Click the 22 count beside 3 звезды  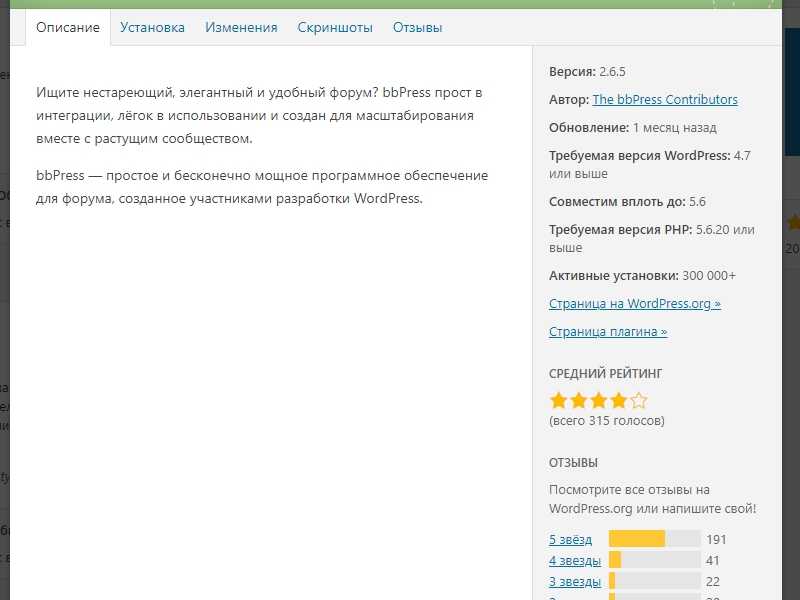click(713, 582)
